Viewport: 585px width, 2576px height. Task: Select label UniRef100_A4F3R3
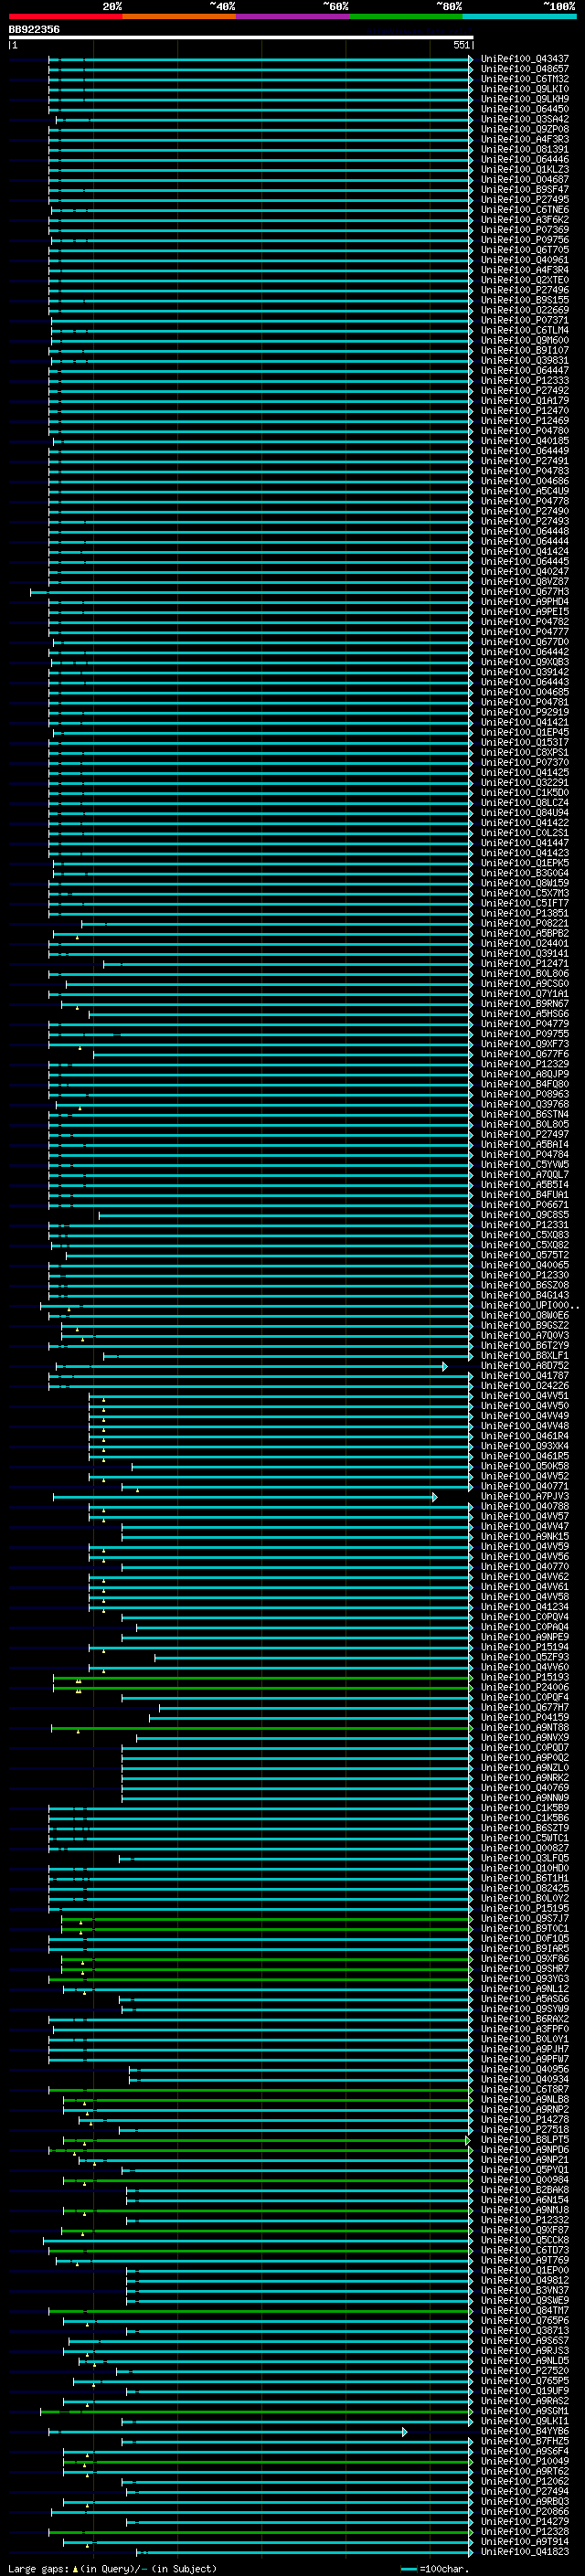524,139
